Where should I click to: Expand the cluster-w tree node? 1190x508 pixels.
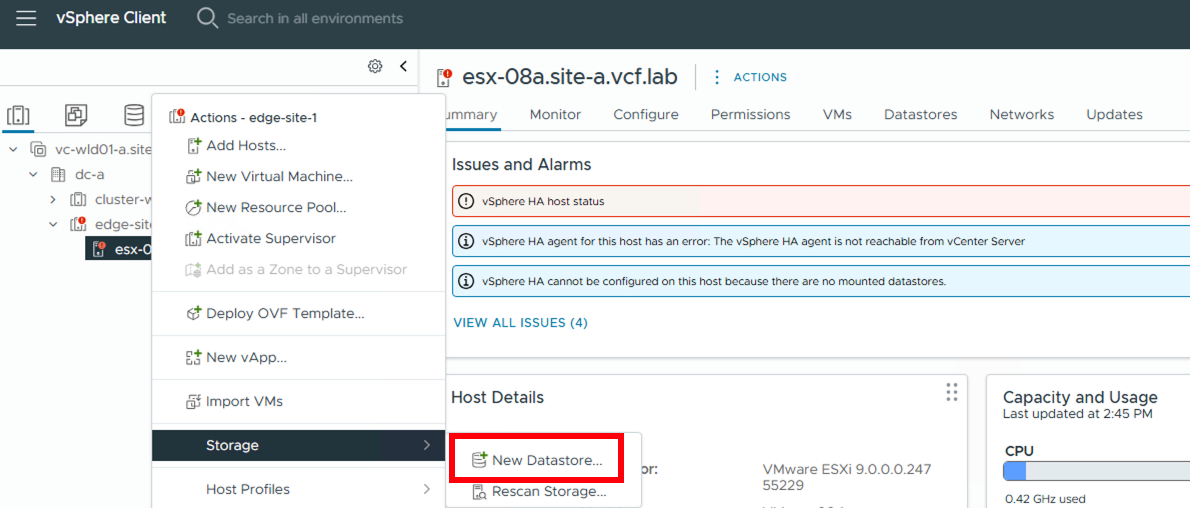point(53,199)
